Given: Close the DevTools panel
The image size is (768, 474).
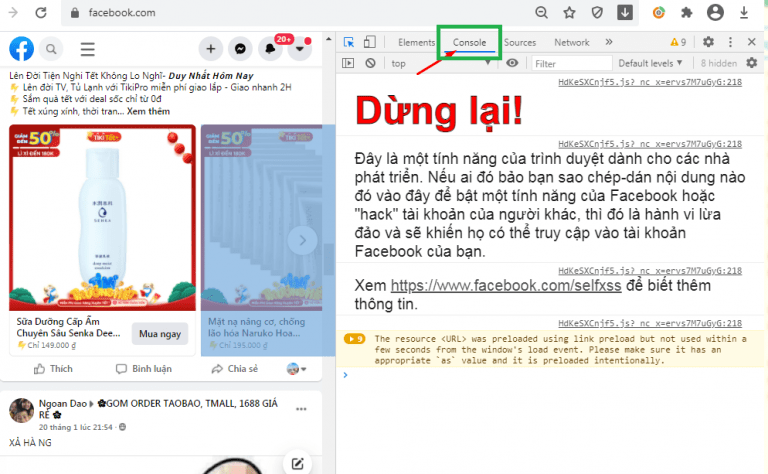Looking at the screenshot, I should tap(752, 42).
